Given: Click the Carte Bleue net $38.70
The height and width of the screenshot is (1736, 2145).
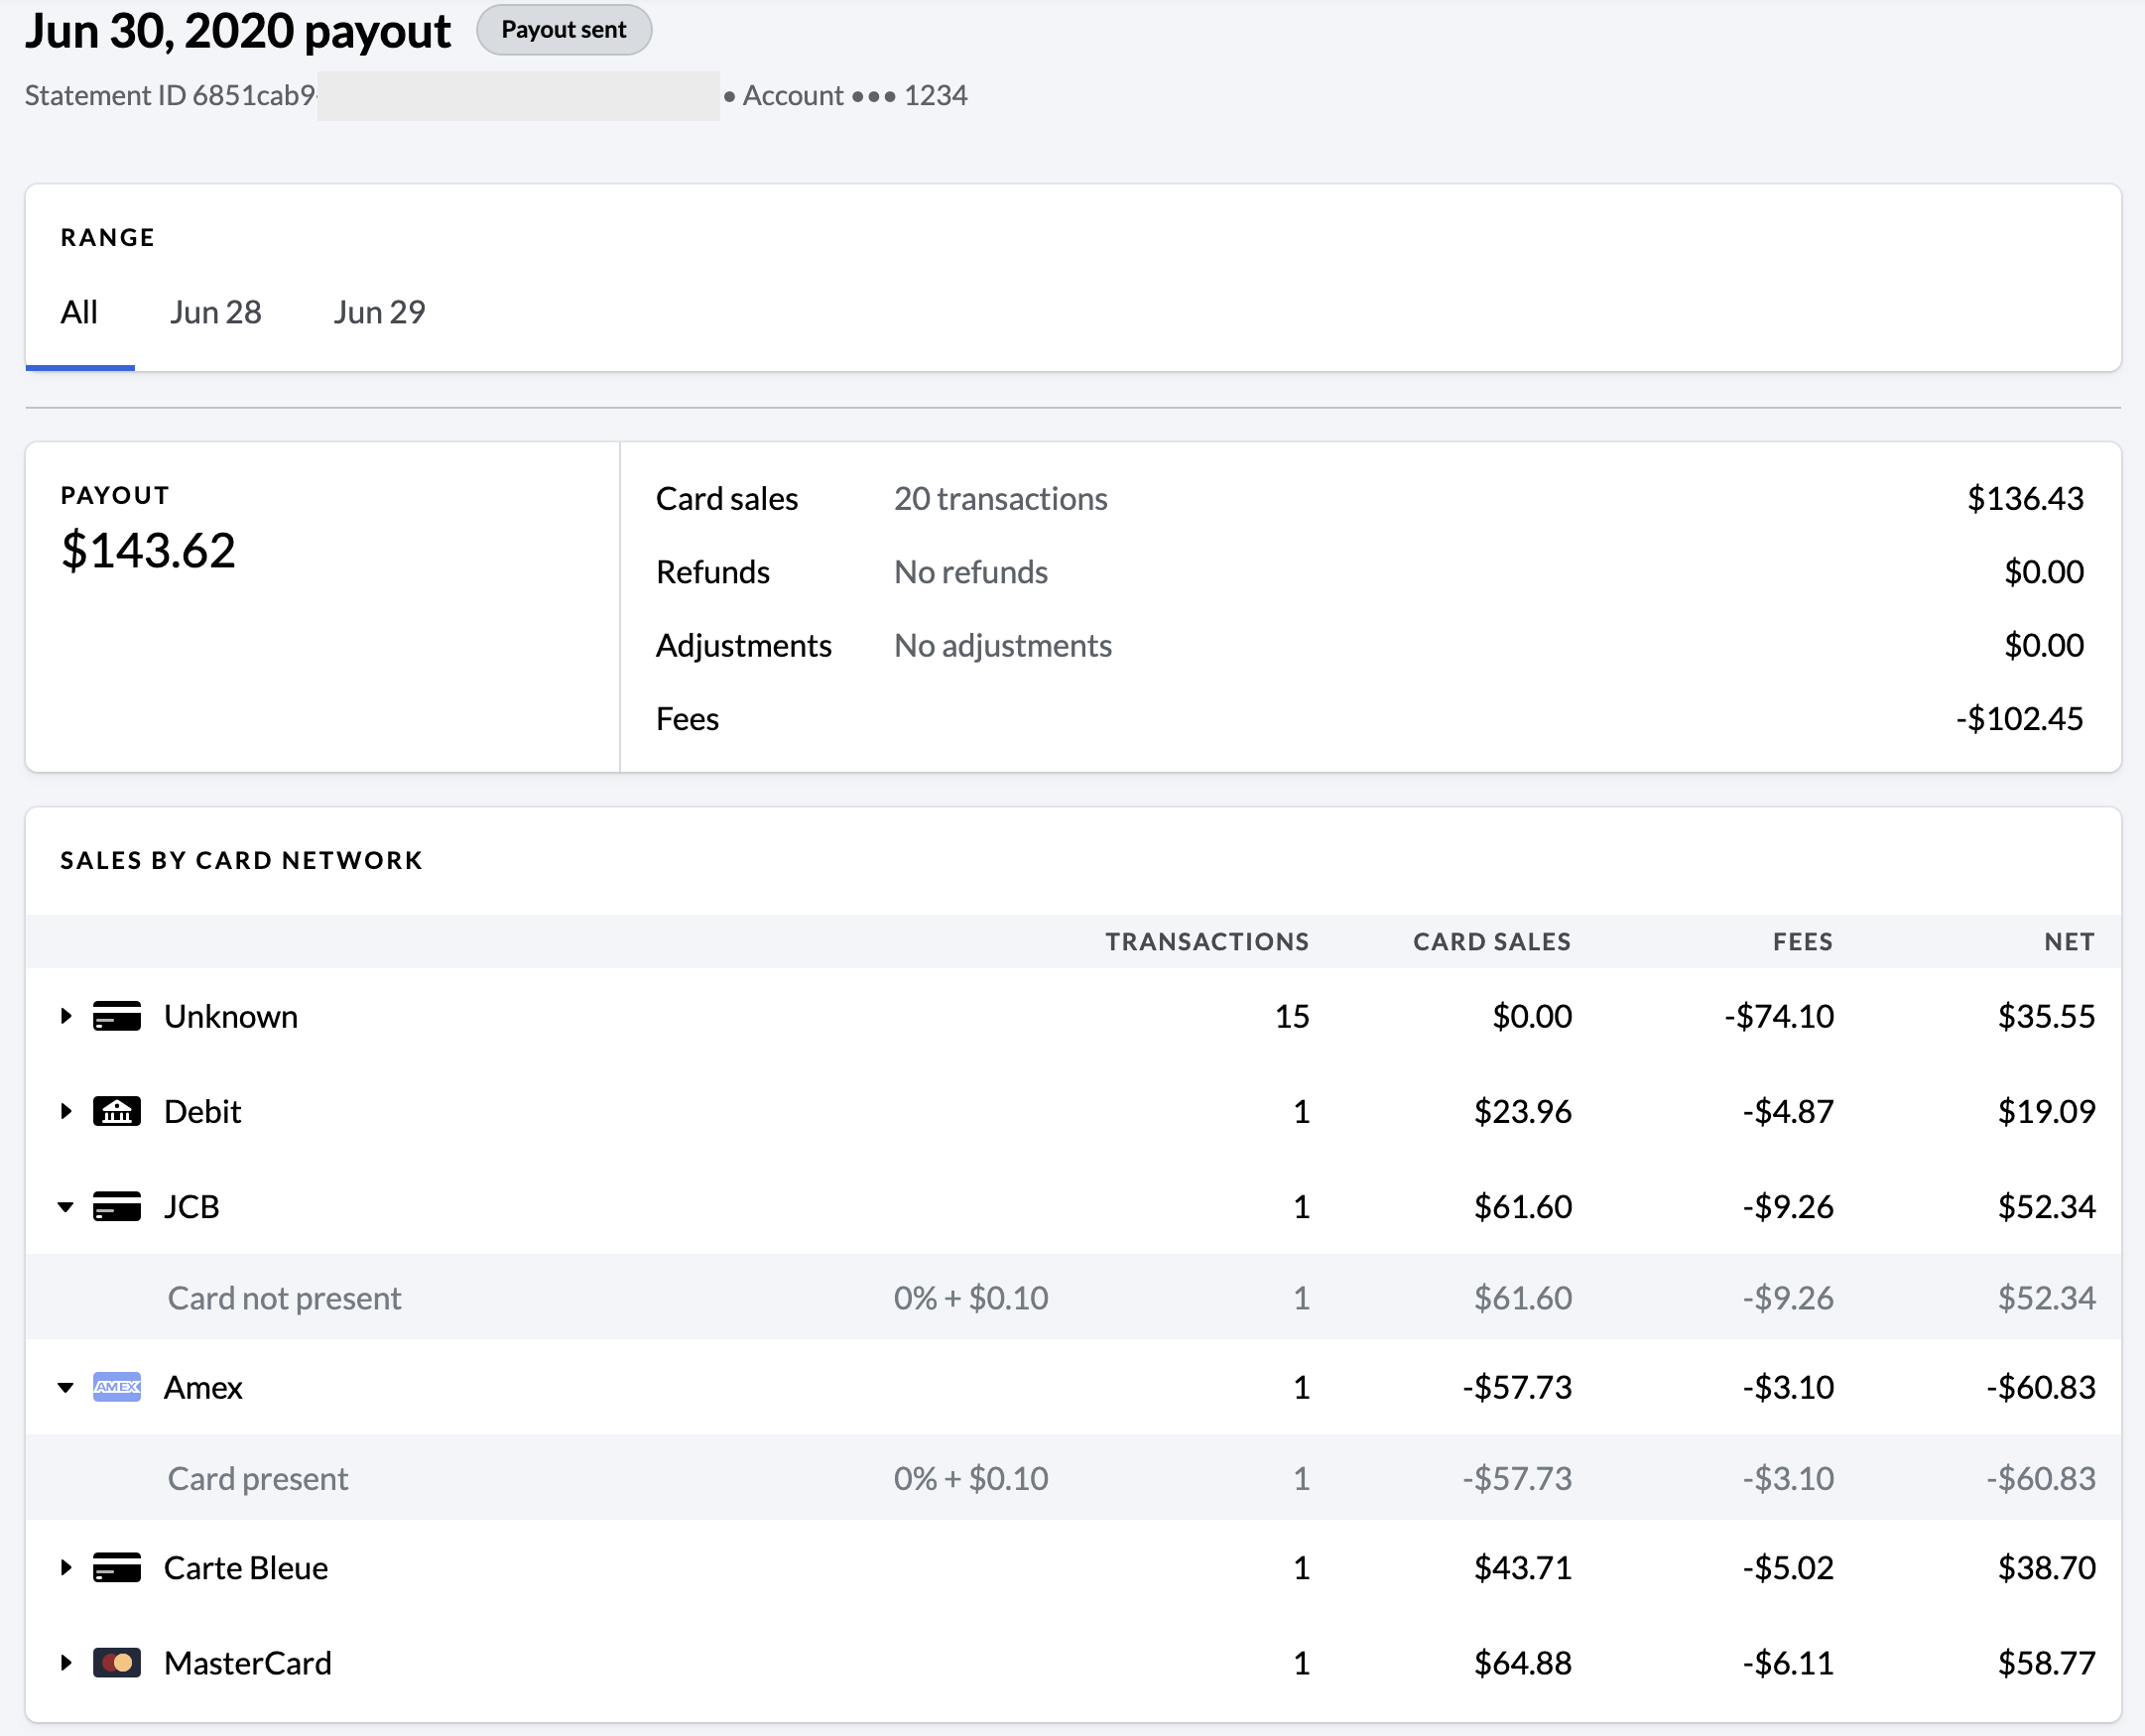Looking at the screenshot, I should (2046, 1567).
